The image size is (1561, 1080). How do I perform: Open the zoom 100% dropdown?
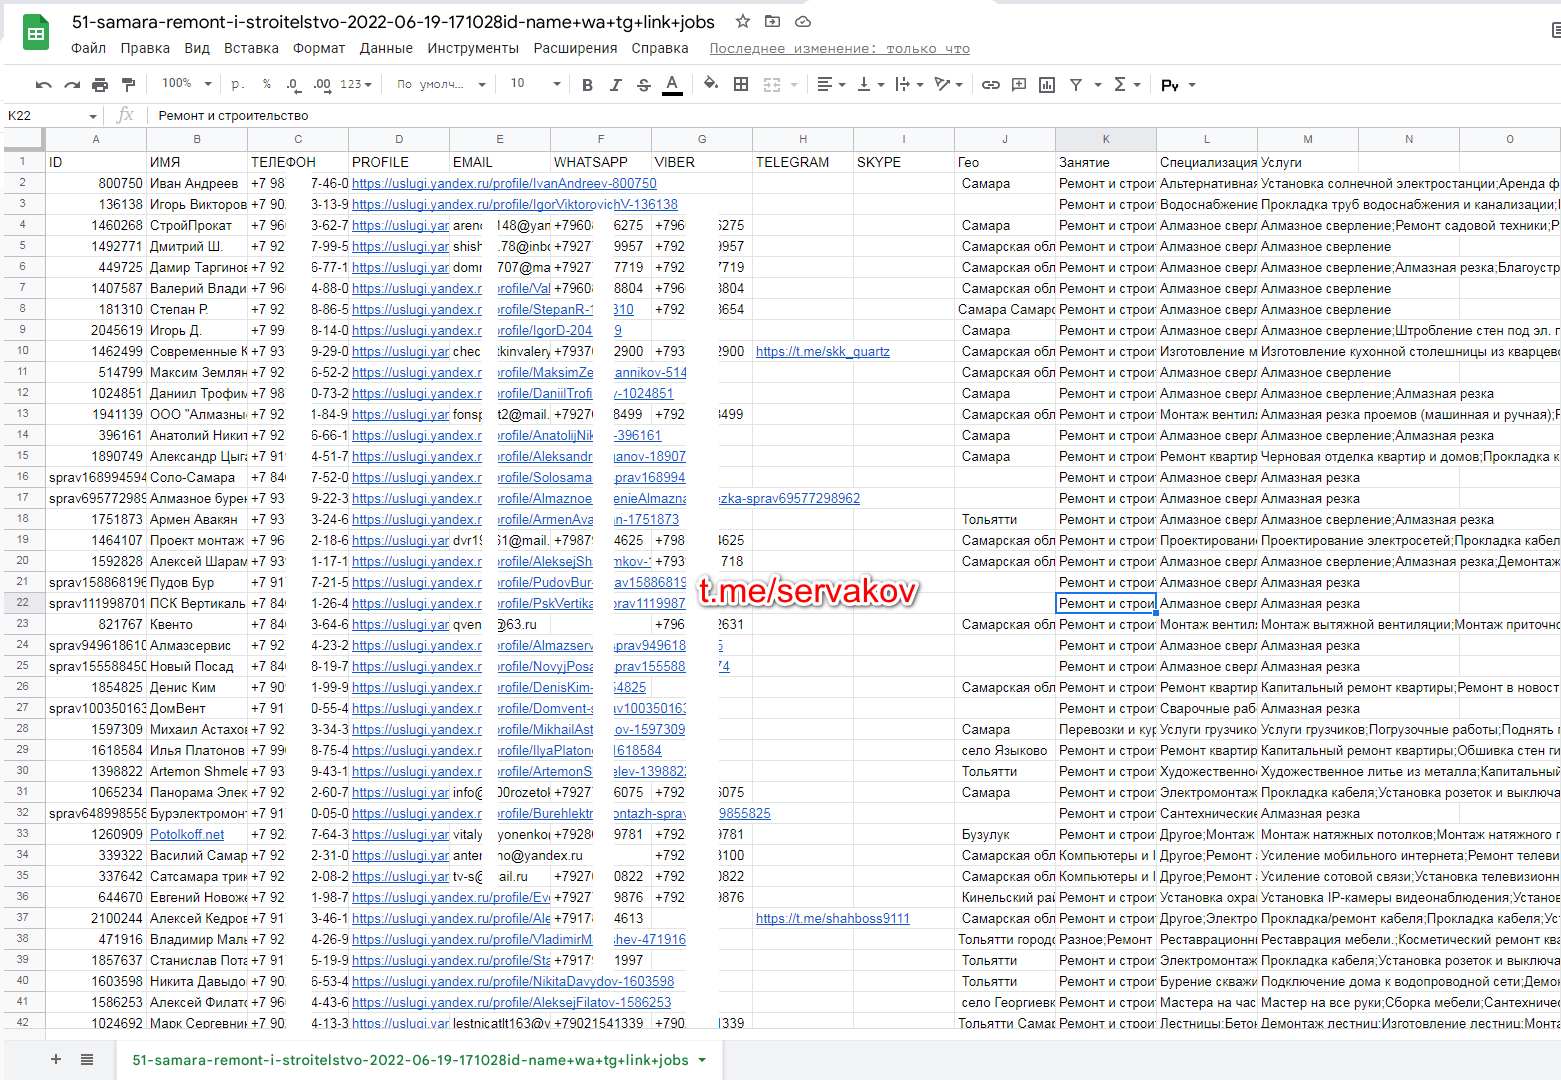pyautogui.click(x=186, y=84)
